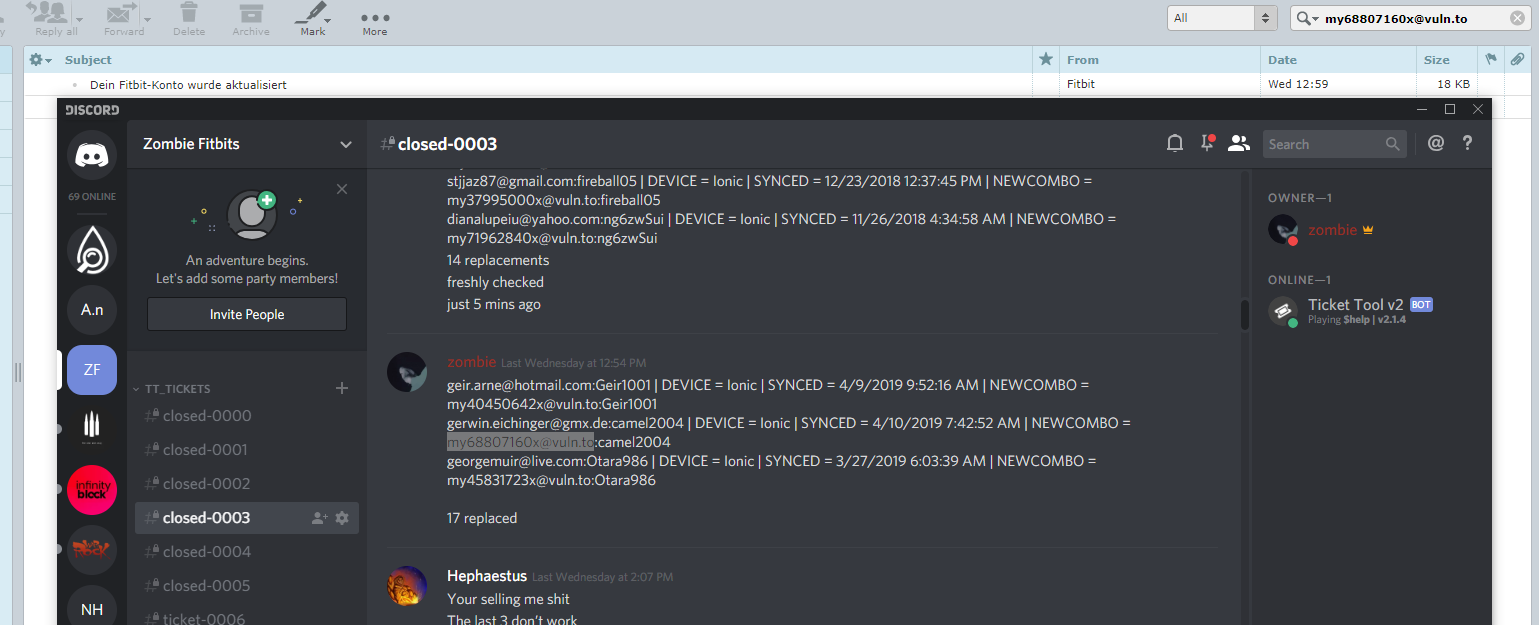1539x625 pixels.
Task: Click the star column header in mail list
Action: pyautogui.click(x=1046, y=60)
